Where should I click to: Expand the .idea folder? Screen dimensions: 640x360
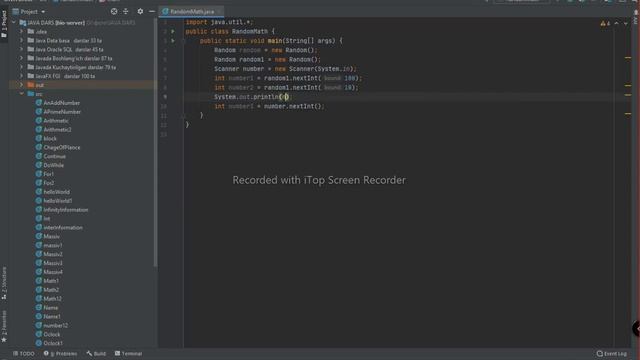(22, 31)
